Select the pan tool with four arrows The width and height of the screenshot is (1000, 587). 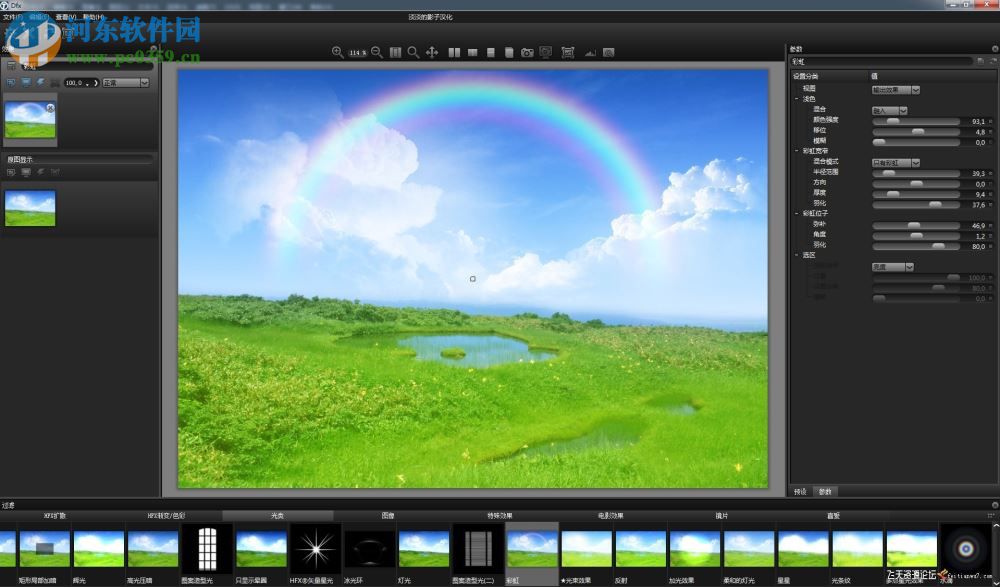[x=433, y=52]
